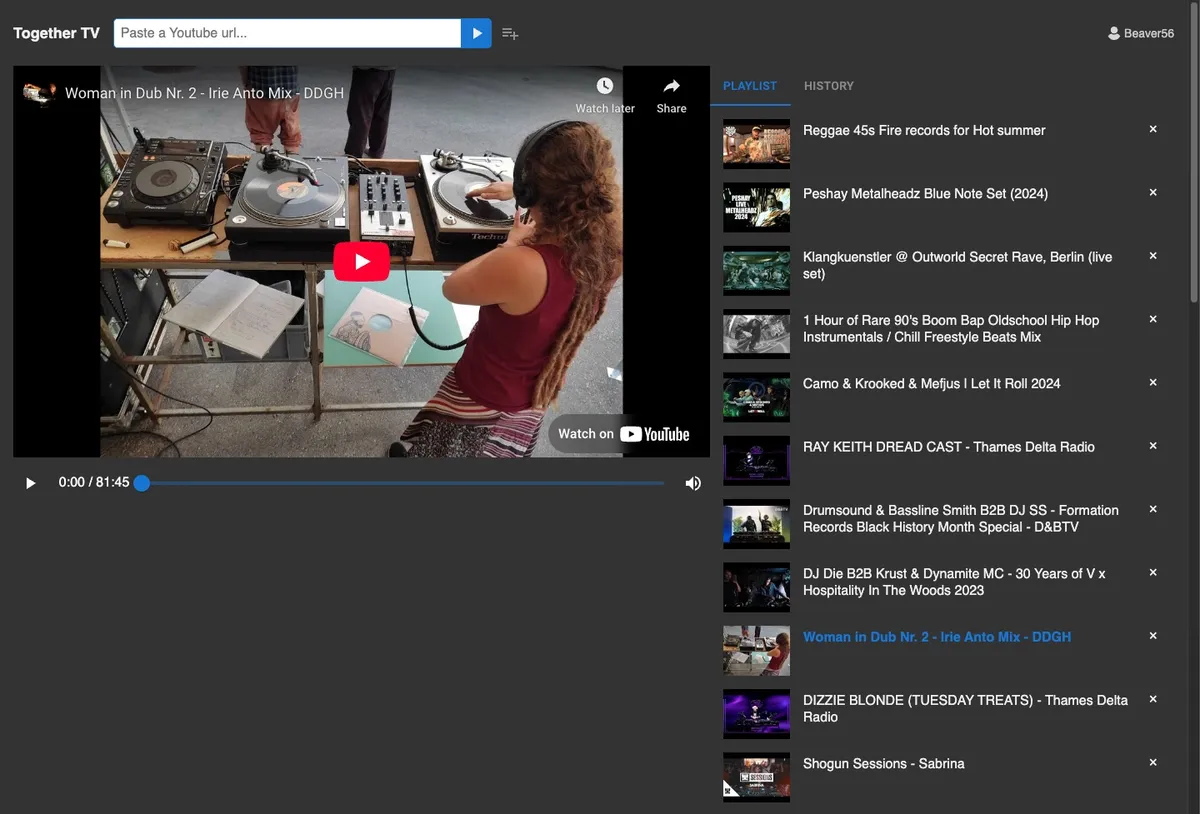Image resolution: width=1200 pixels, height=814 pixels.
Task: Click DIZZIE BLONDE Tuesday Treats thumbnail
Action: [757, 715]
